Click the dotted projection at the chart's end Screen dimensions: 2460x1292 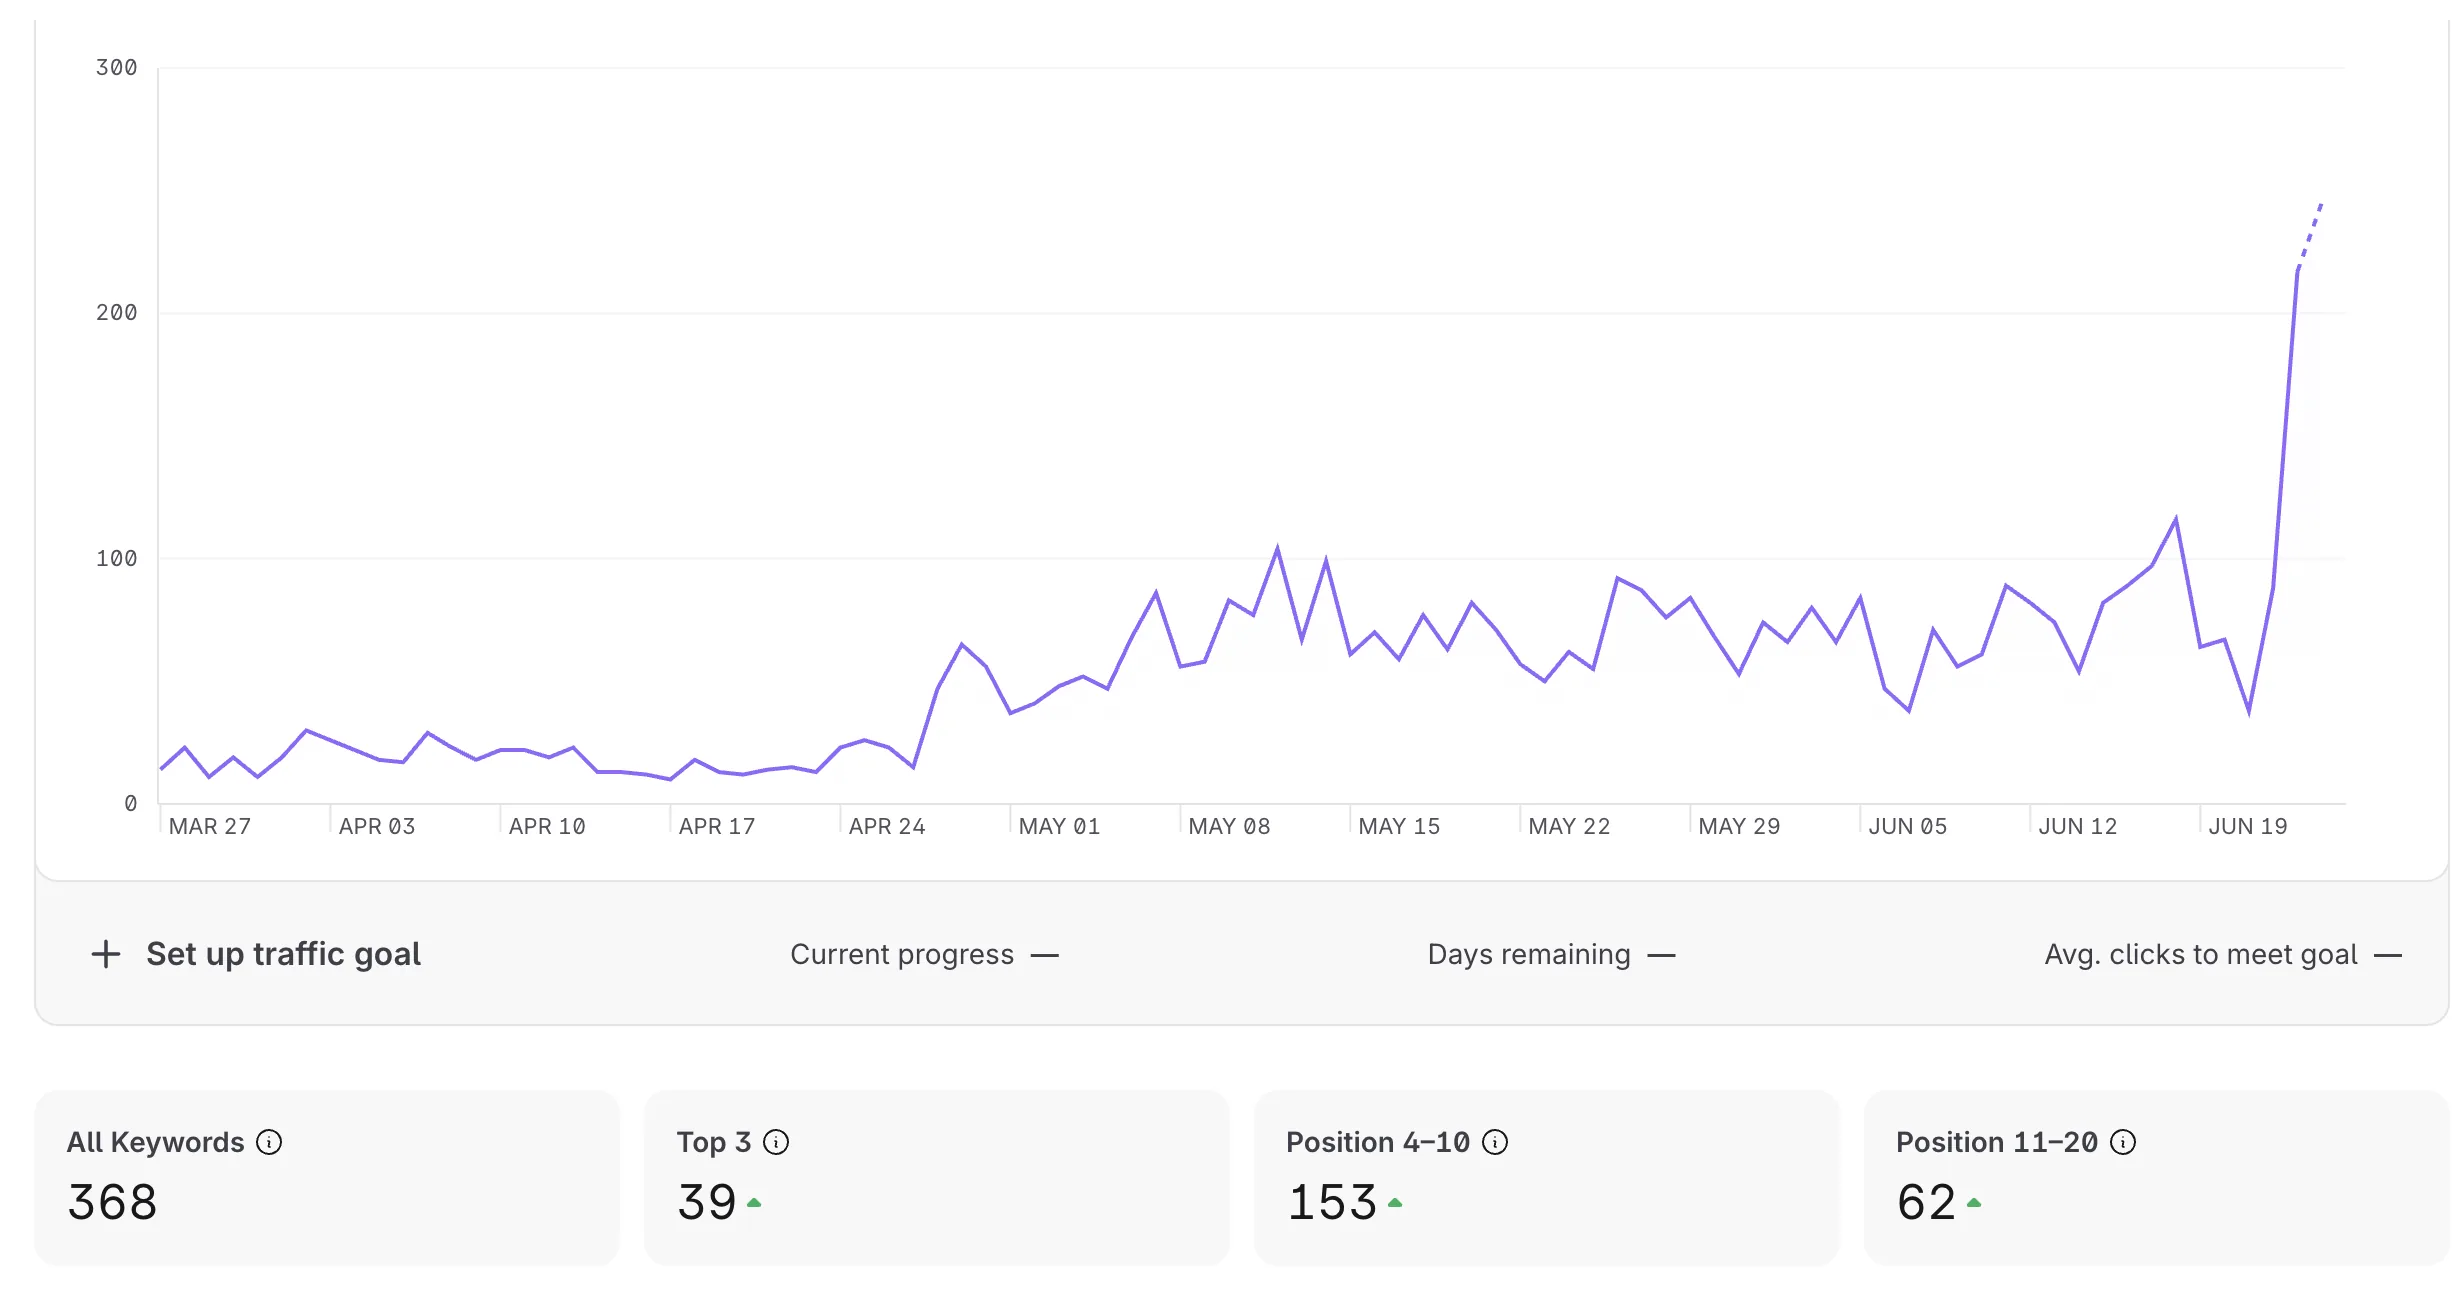(x=2310, y=236)
